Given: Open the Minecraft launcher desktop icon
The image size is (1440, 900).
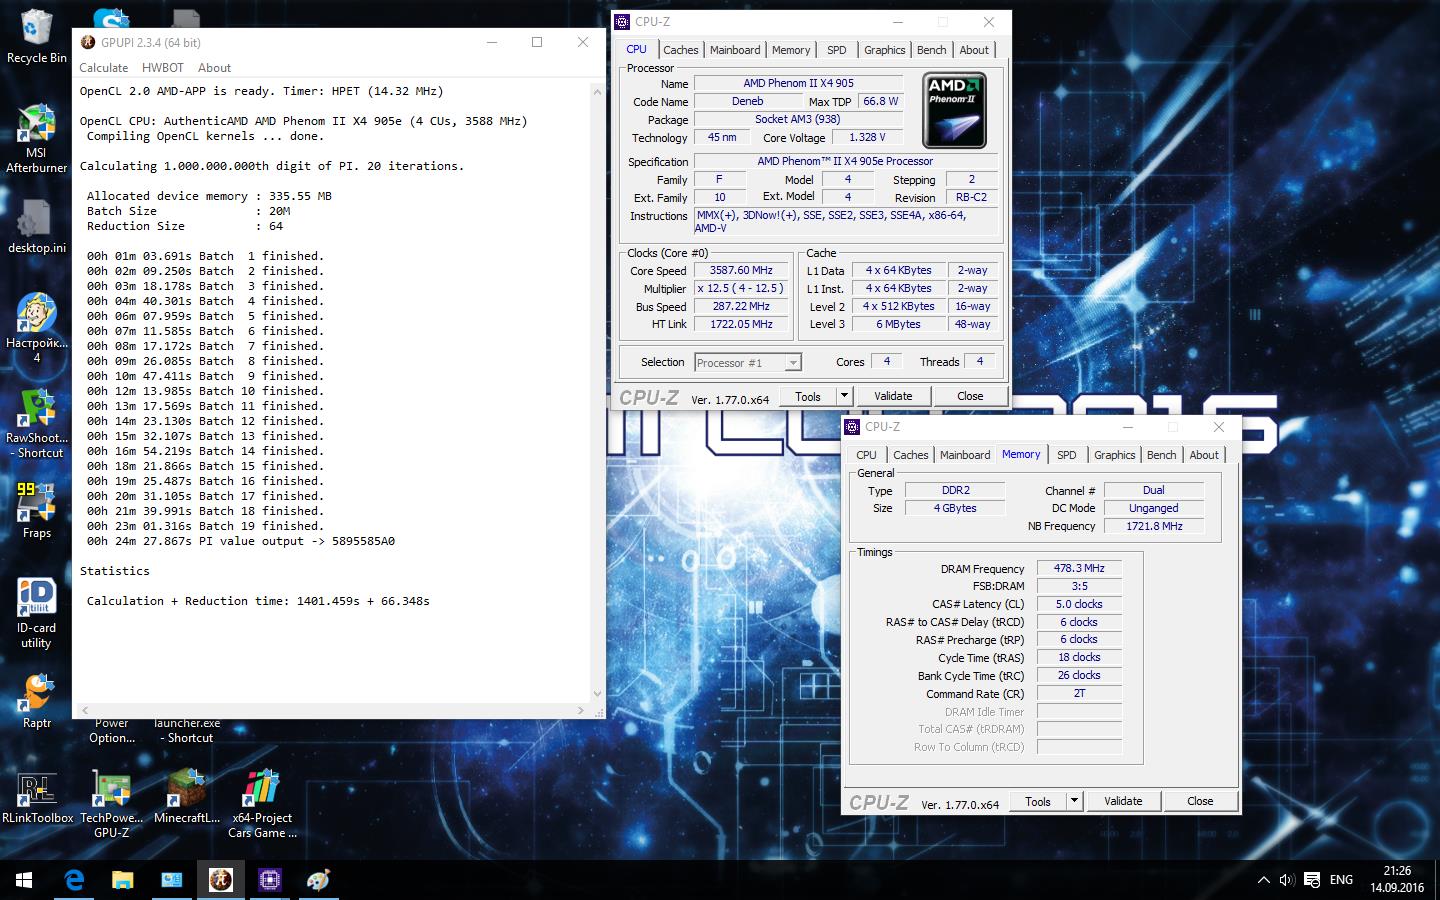Looking at the screenshot, I should point(186,797).
